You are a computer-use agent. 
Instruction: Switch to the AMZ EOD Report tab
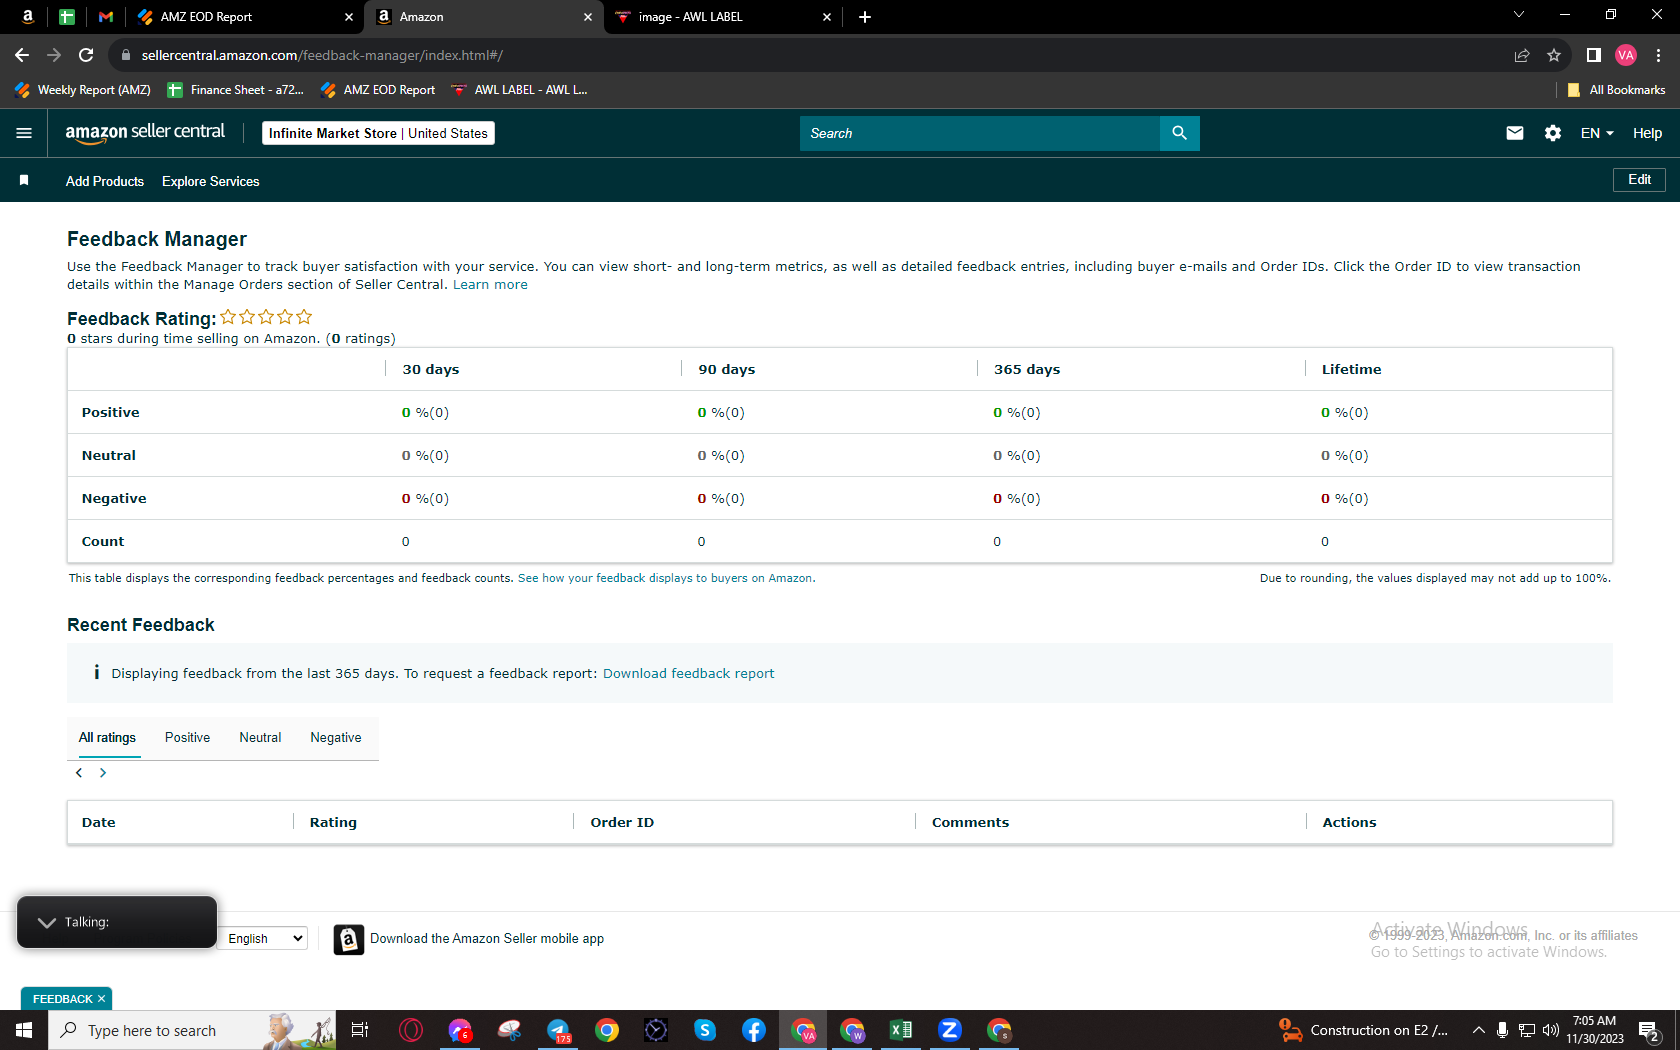245,17
